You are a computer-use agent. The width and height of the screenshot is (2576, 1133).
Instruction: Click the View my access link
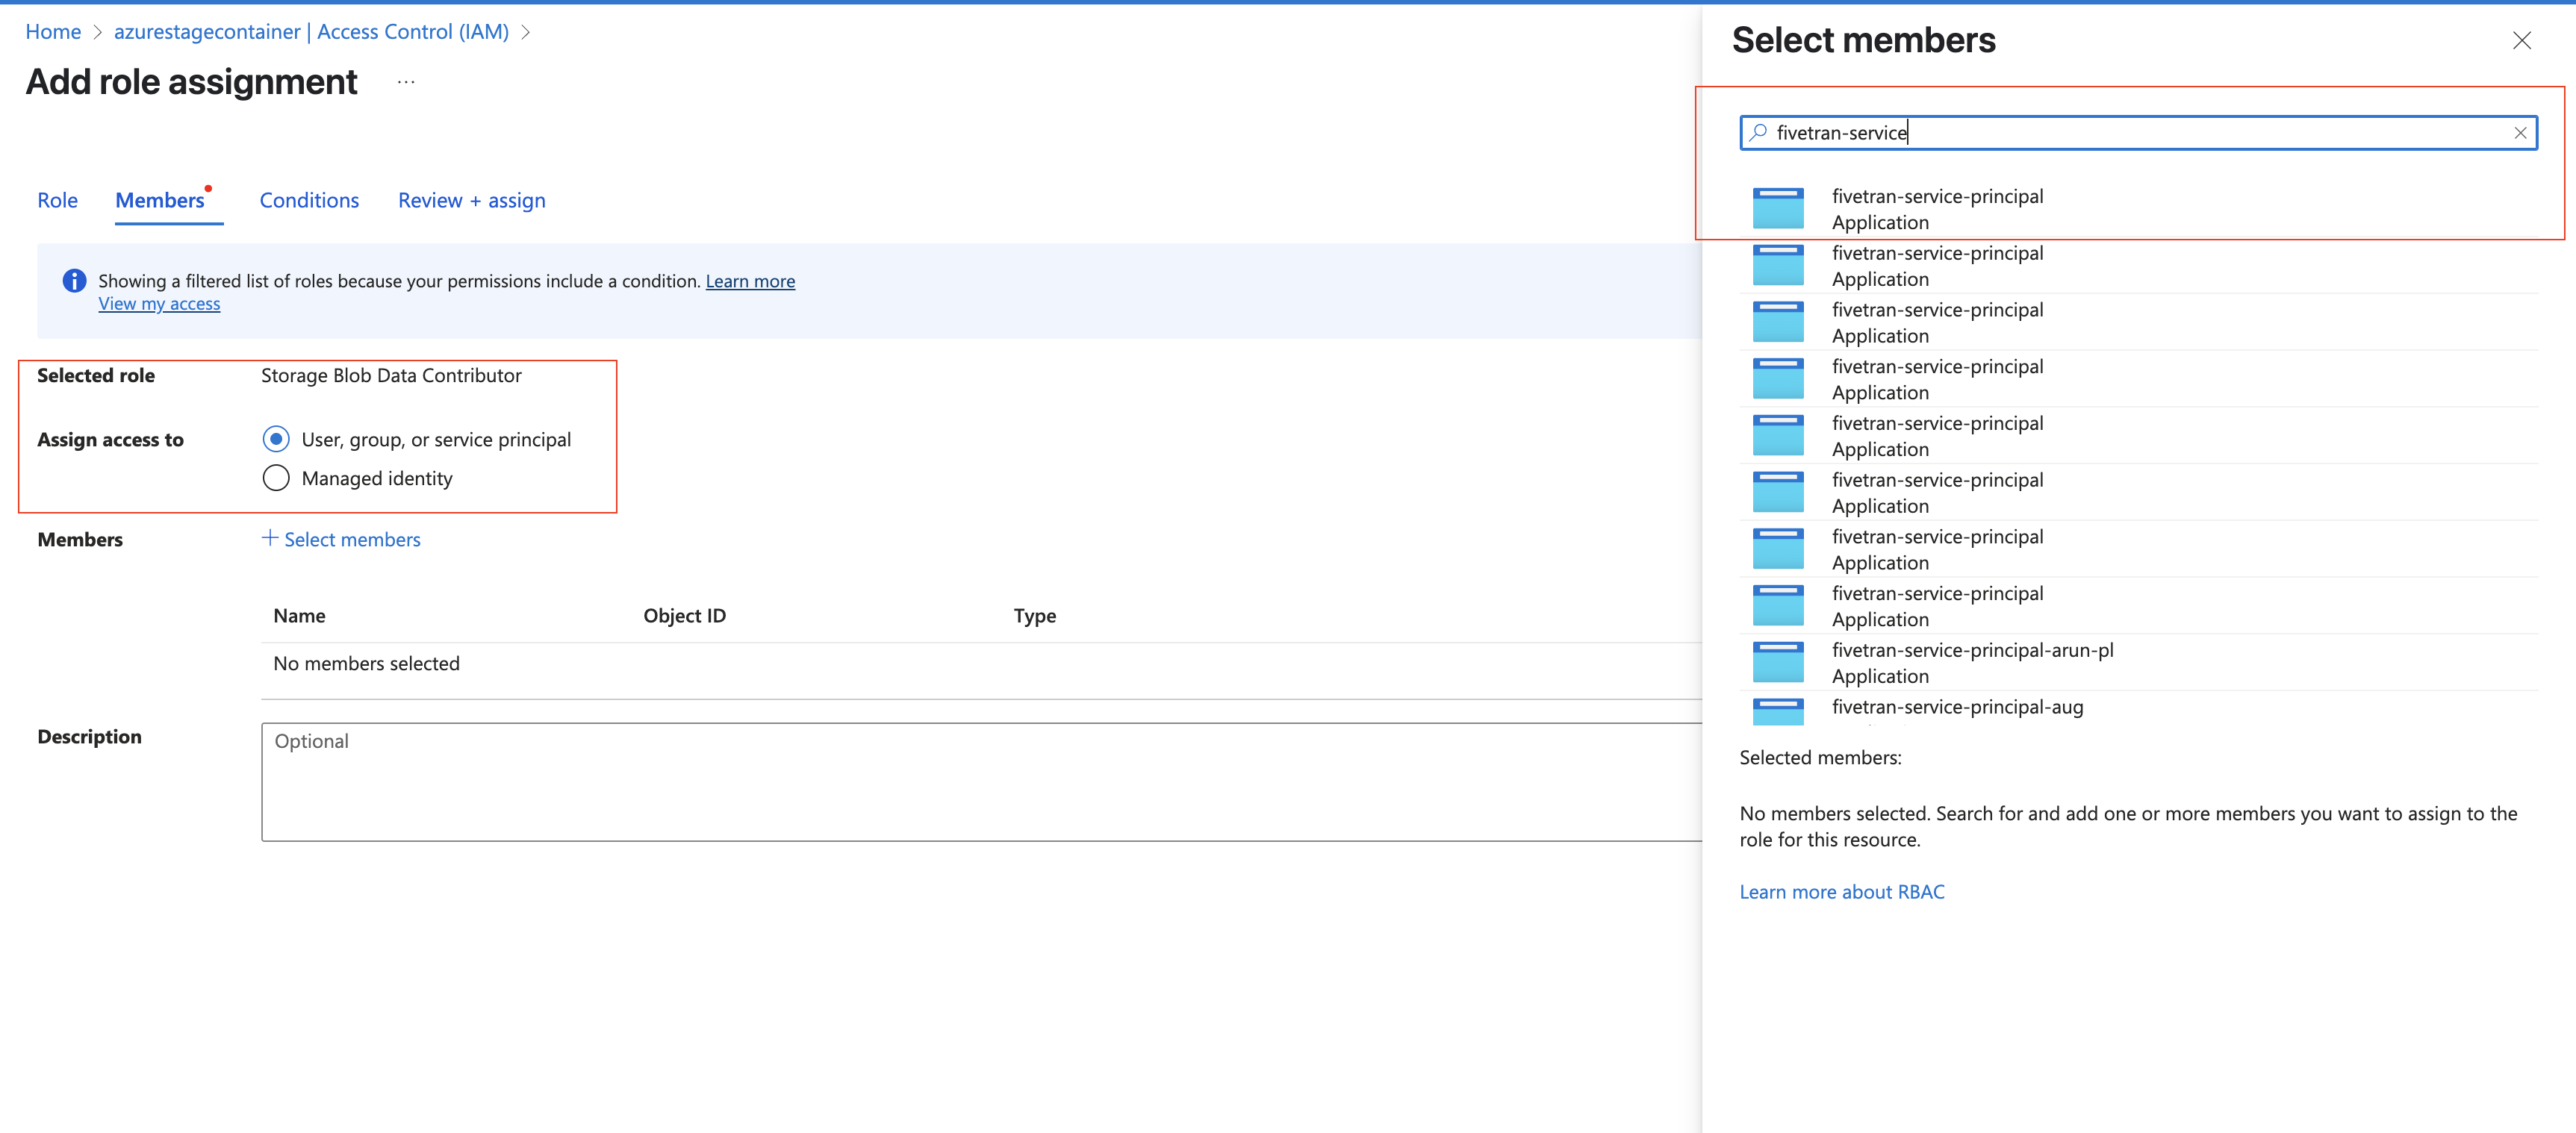[159, 304]
